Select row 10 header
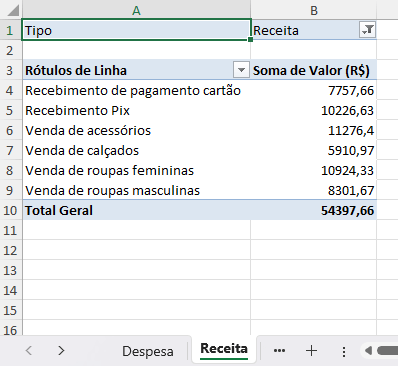 click(x=10, y=210)
